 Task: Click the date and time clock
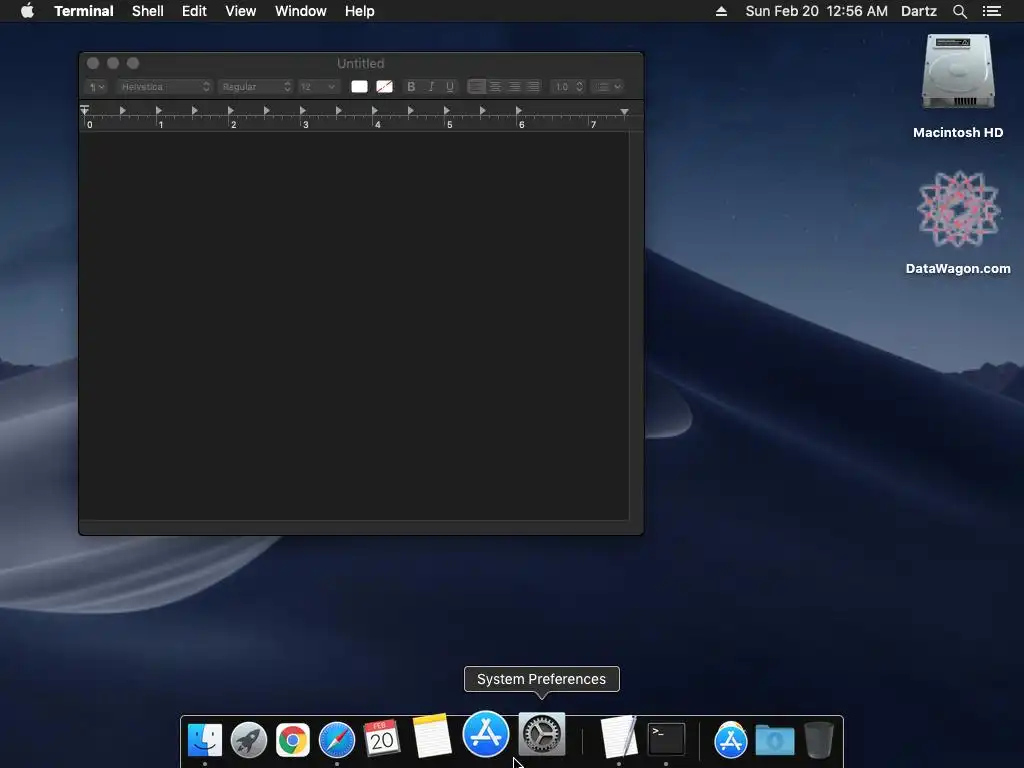816,11
